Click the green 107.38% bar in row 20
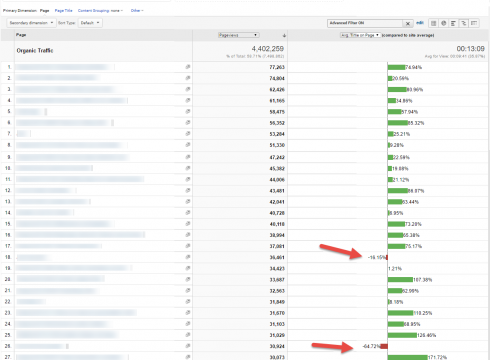Image resolution: width=490 pixels, height=360 pixels. coord(400,280)
